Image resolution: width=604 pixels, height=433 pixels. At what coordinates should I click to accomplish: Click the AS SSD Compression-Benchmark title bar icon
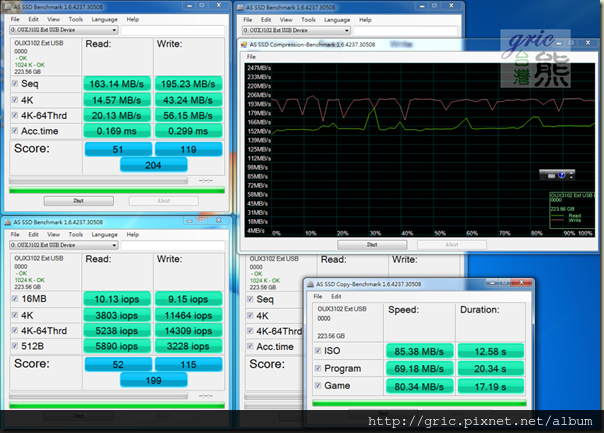click(243, 45)
